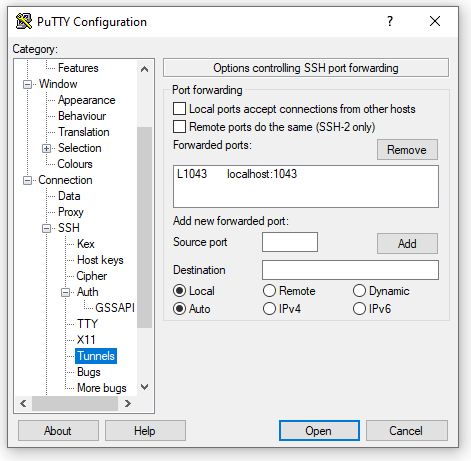Click the horizontal scroll right arrow

(x=128, y=404)
